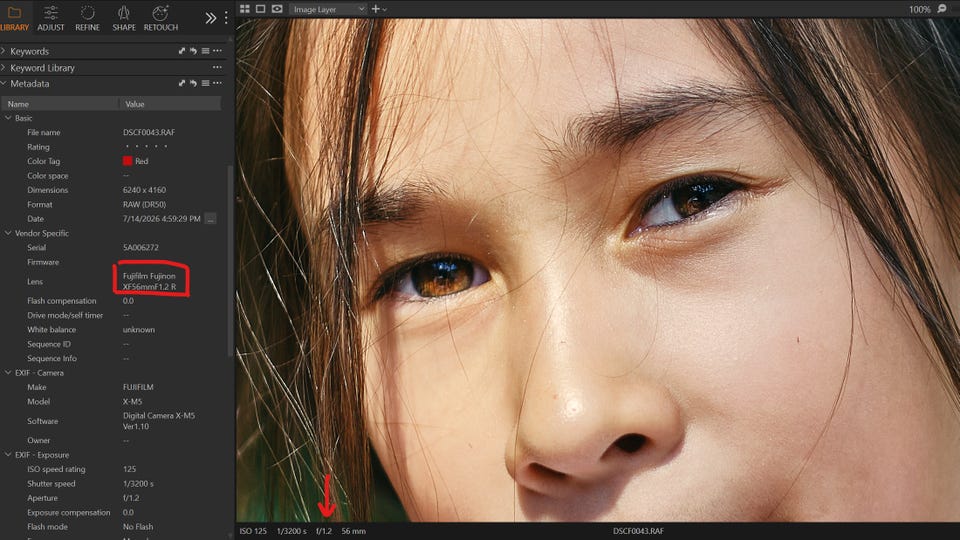Image resolution: width=960 pixels, height=540 pixels.
Task: Open the Library tool tab
Action: point(14,18)
